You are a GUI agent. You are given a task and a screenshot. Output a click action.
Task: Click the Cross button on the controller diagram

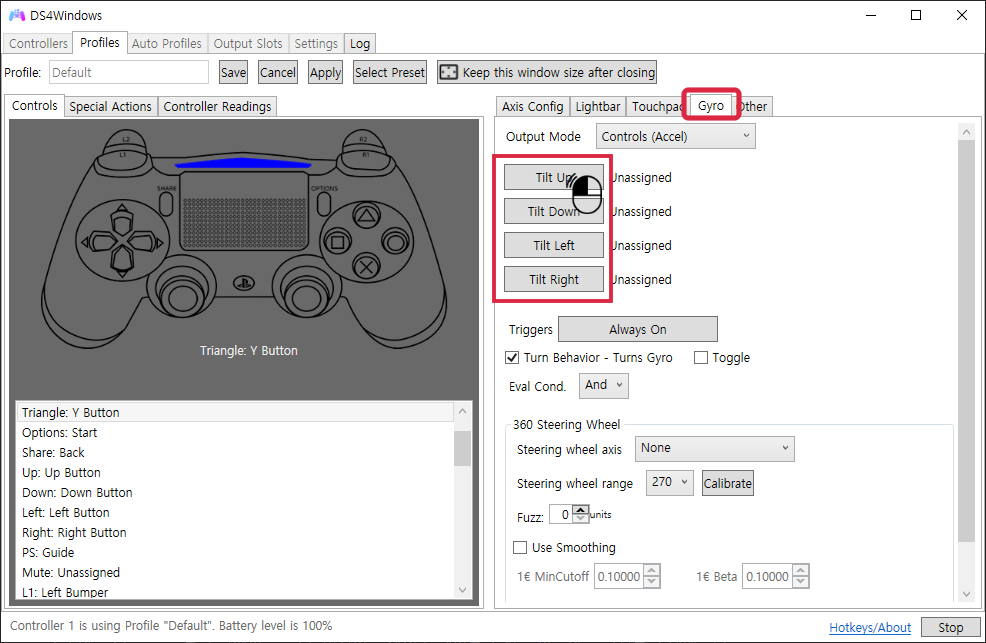pos(367,266)
